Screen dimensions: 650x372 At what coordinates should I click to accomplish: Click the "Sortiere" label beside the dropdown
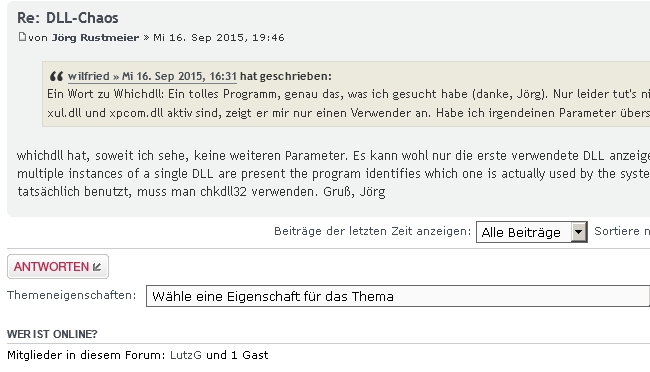coord(617,231)
